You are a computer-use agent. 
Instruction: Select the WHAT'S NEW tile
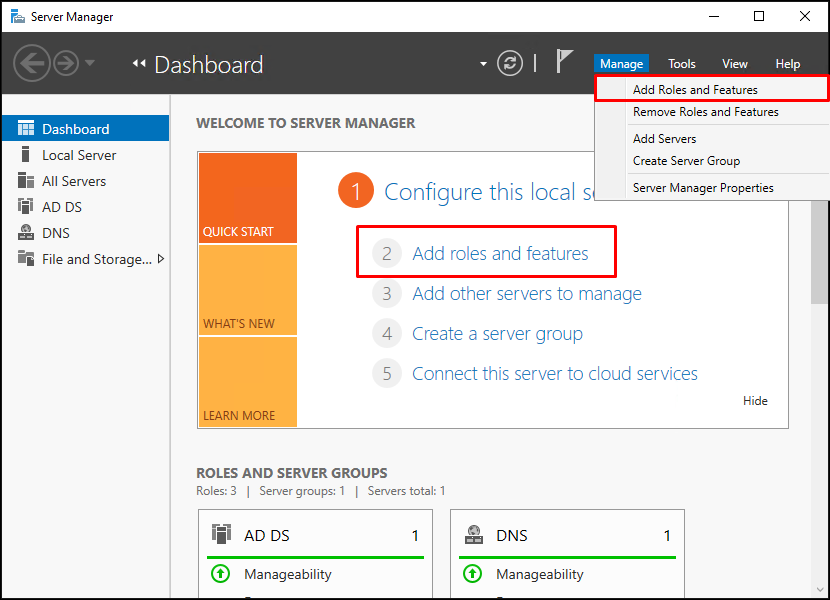click(248, 290)
